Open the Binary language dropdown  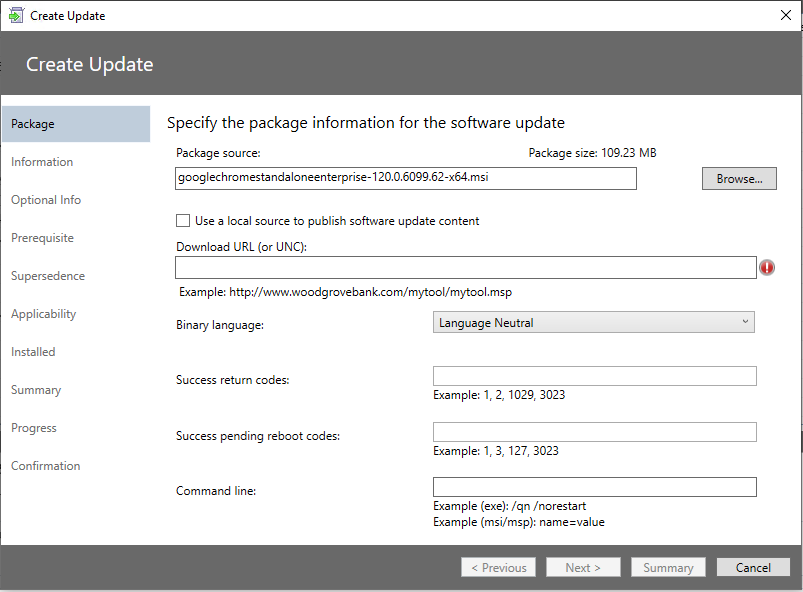[x=594, y=323]
